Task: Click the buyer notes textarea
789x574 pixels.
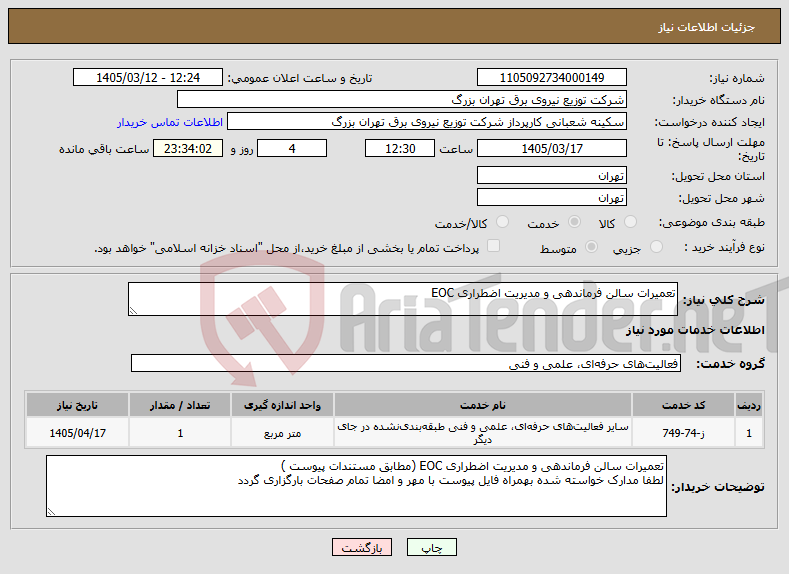Action: tap(356, 486)
